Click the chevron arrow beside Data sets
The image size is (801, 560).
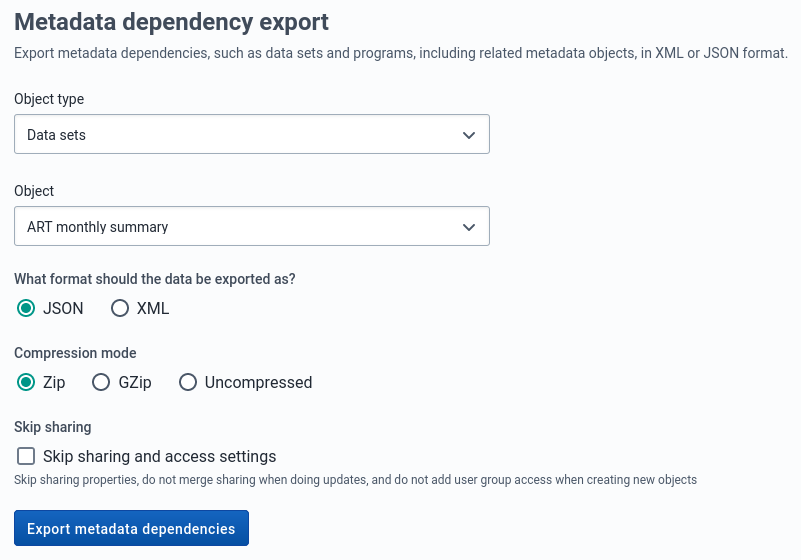coord(469,135)
